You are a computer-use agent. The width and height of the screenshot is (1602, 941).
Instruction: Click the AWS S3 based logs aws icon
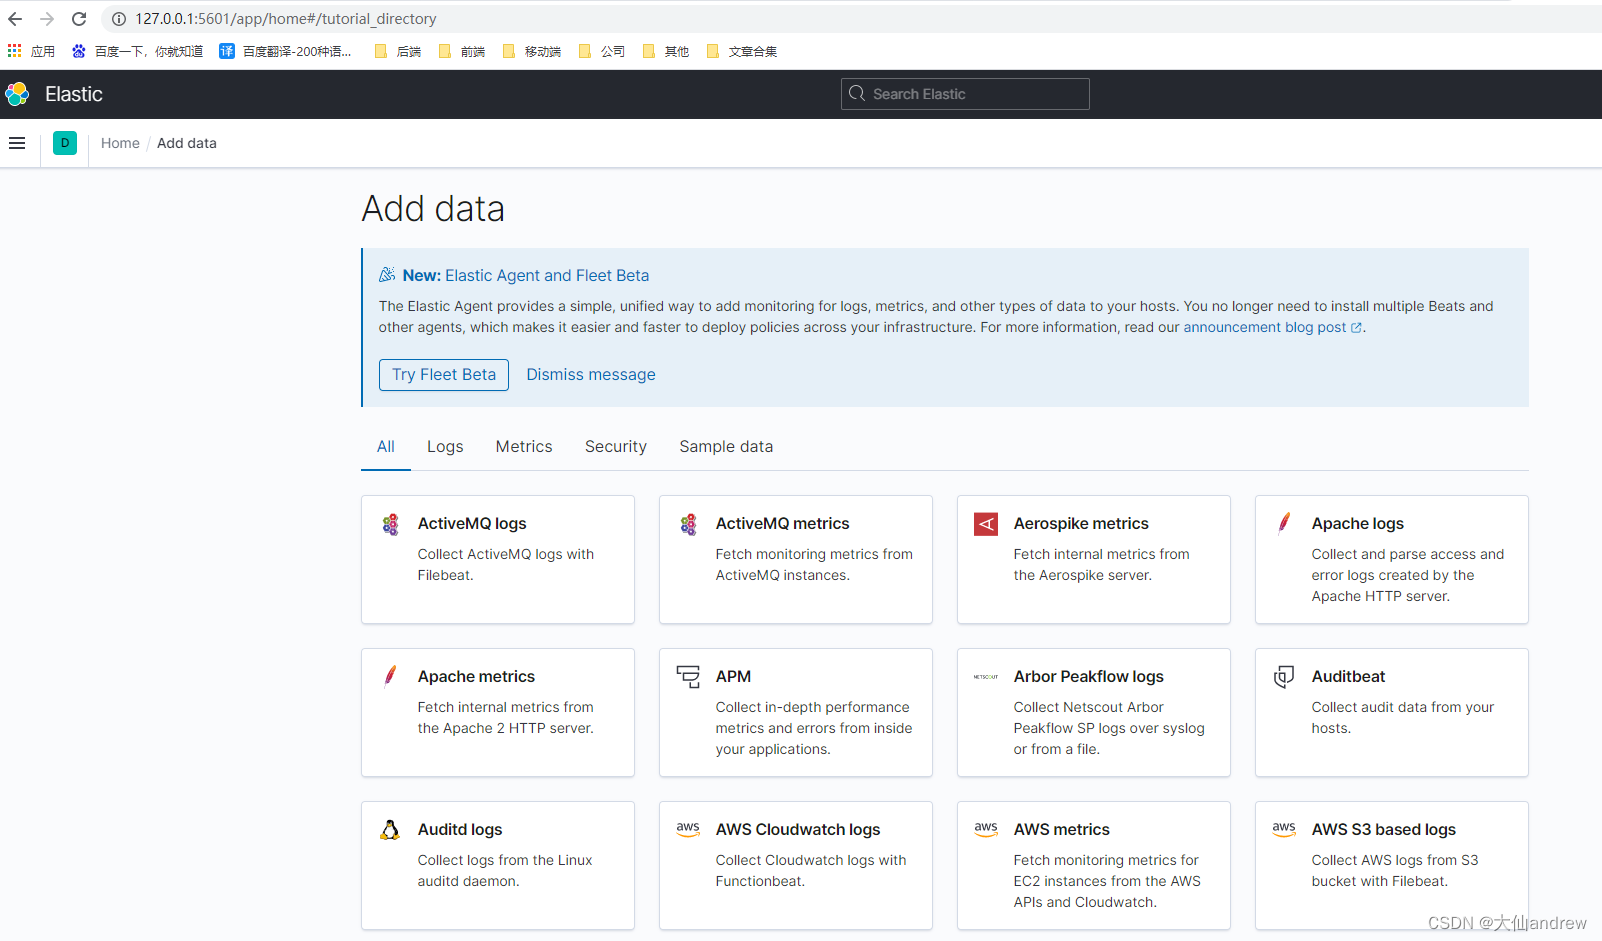coord(1284,829)
